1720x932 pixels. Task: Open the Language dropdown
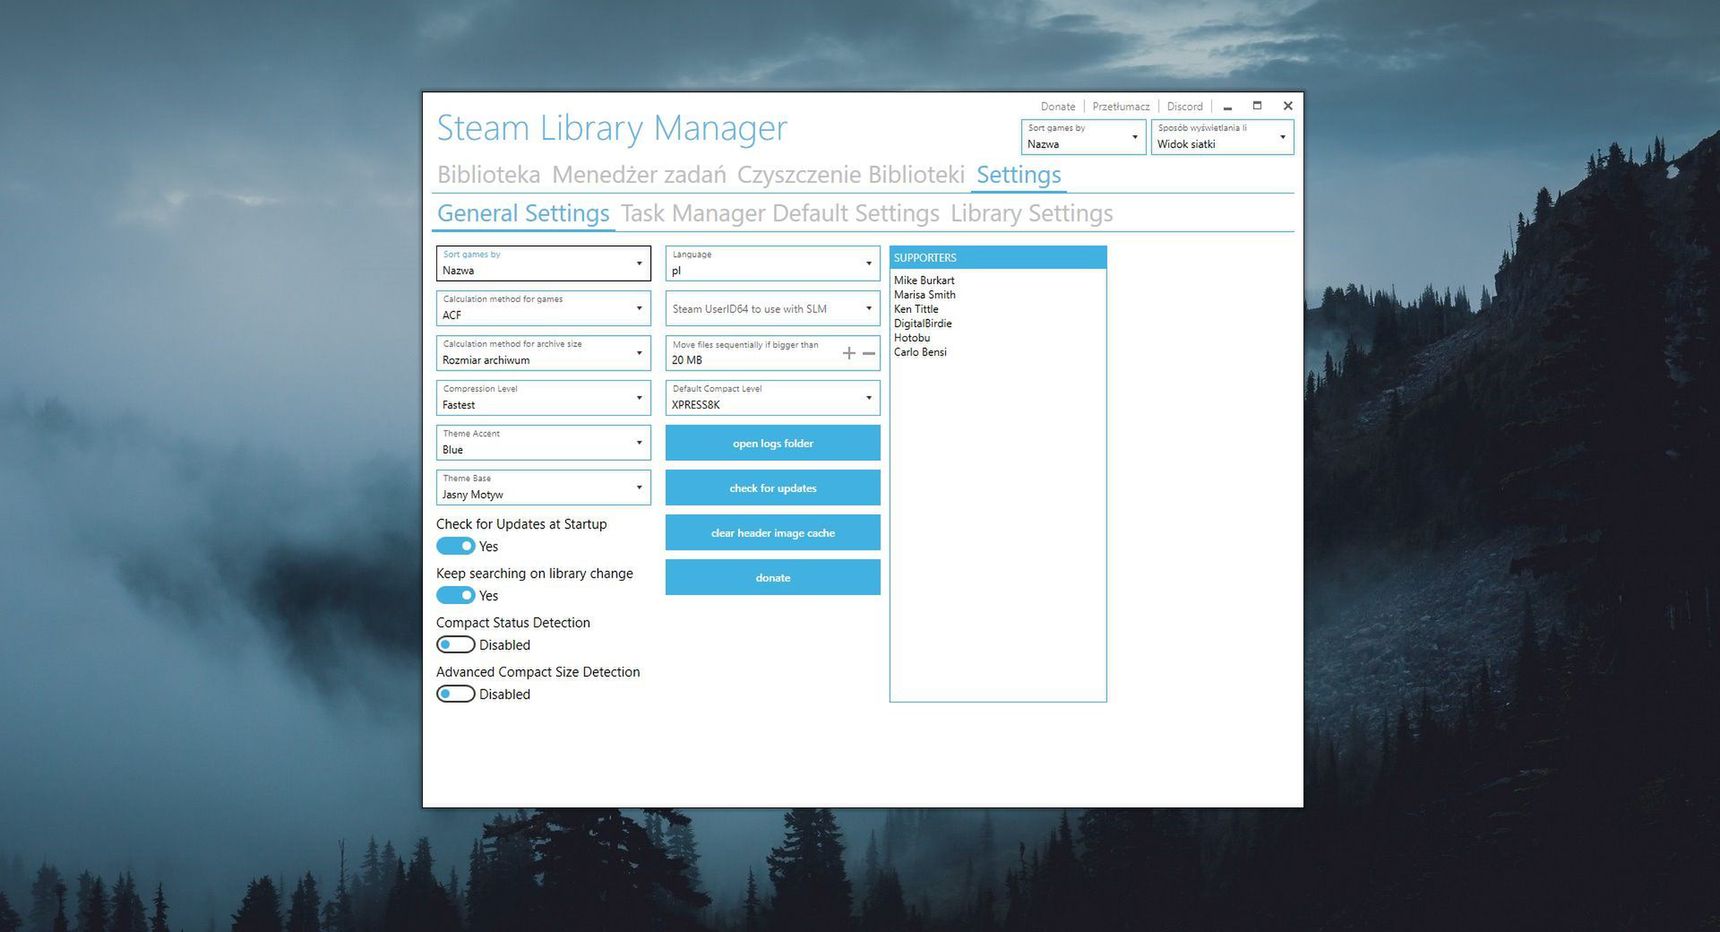[773, 263]
